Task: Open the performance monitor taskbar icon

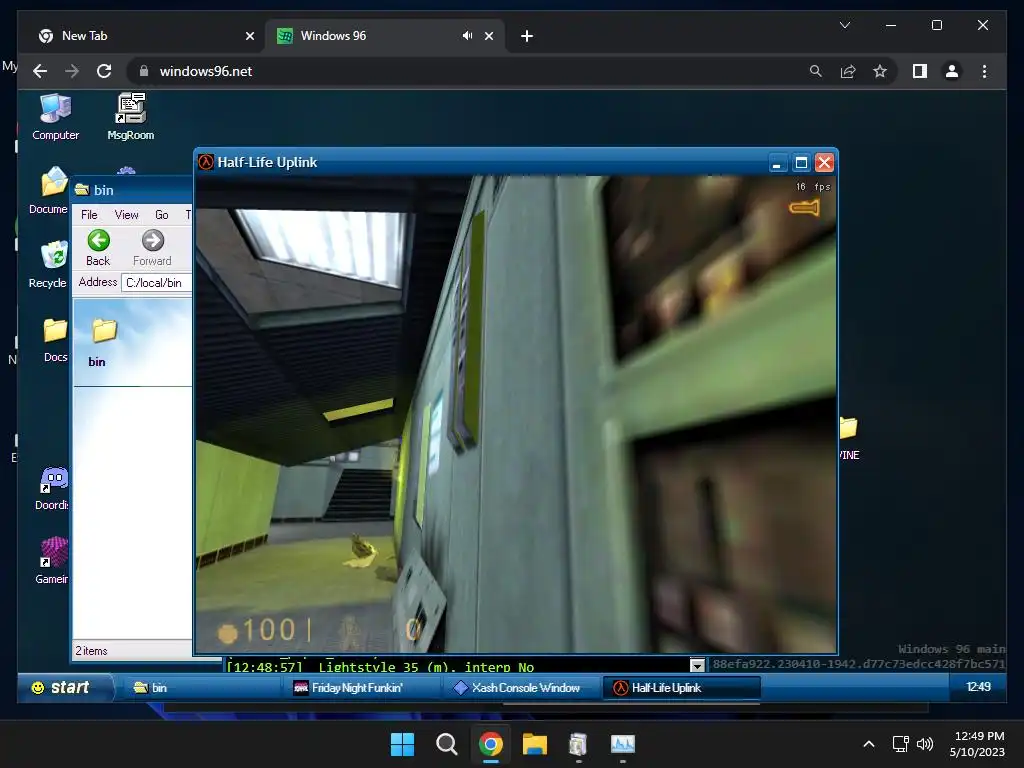Action: click(622, 744)
